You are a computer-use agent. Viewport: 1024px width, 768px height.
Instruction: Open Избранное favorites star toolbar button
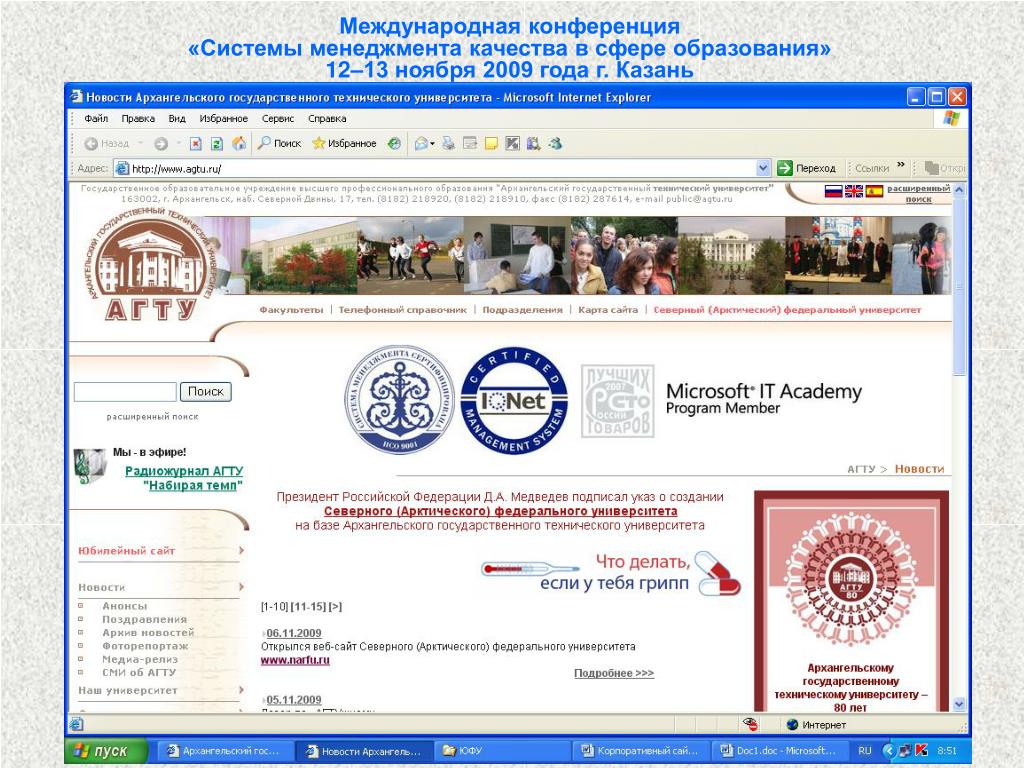344,144
